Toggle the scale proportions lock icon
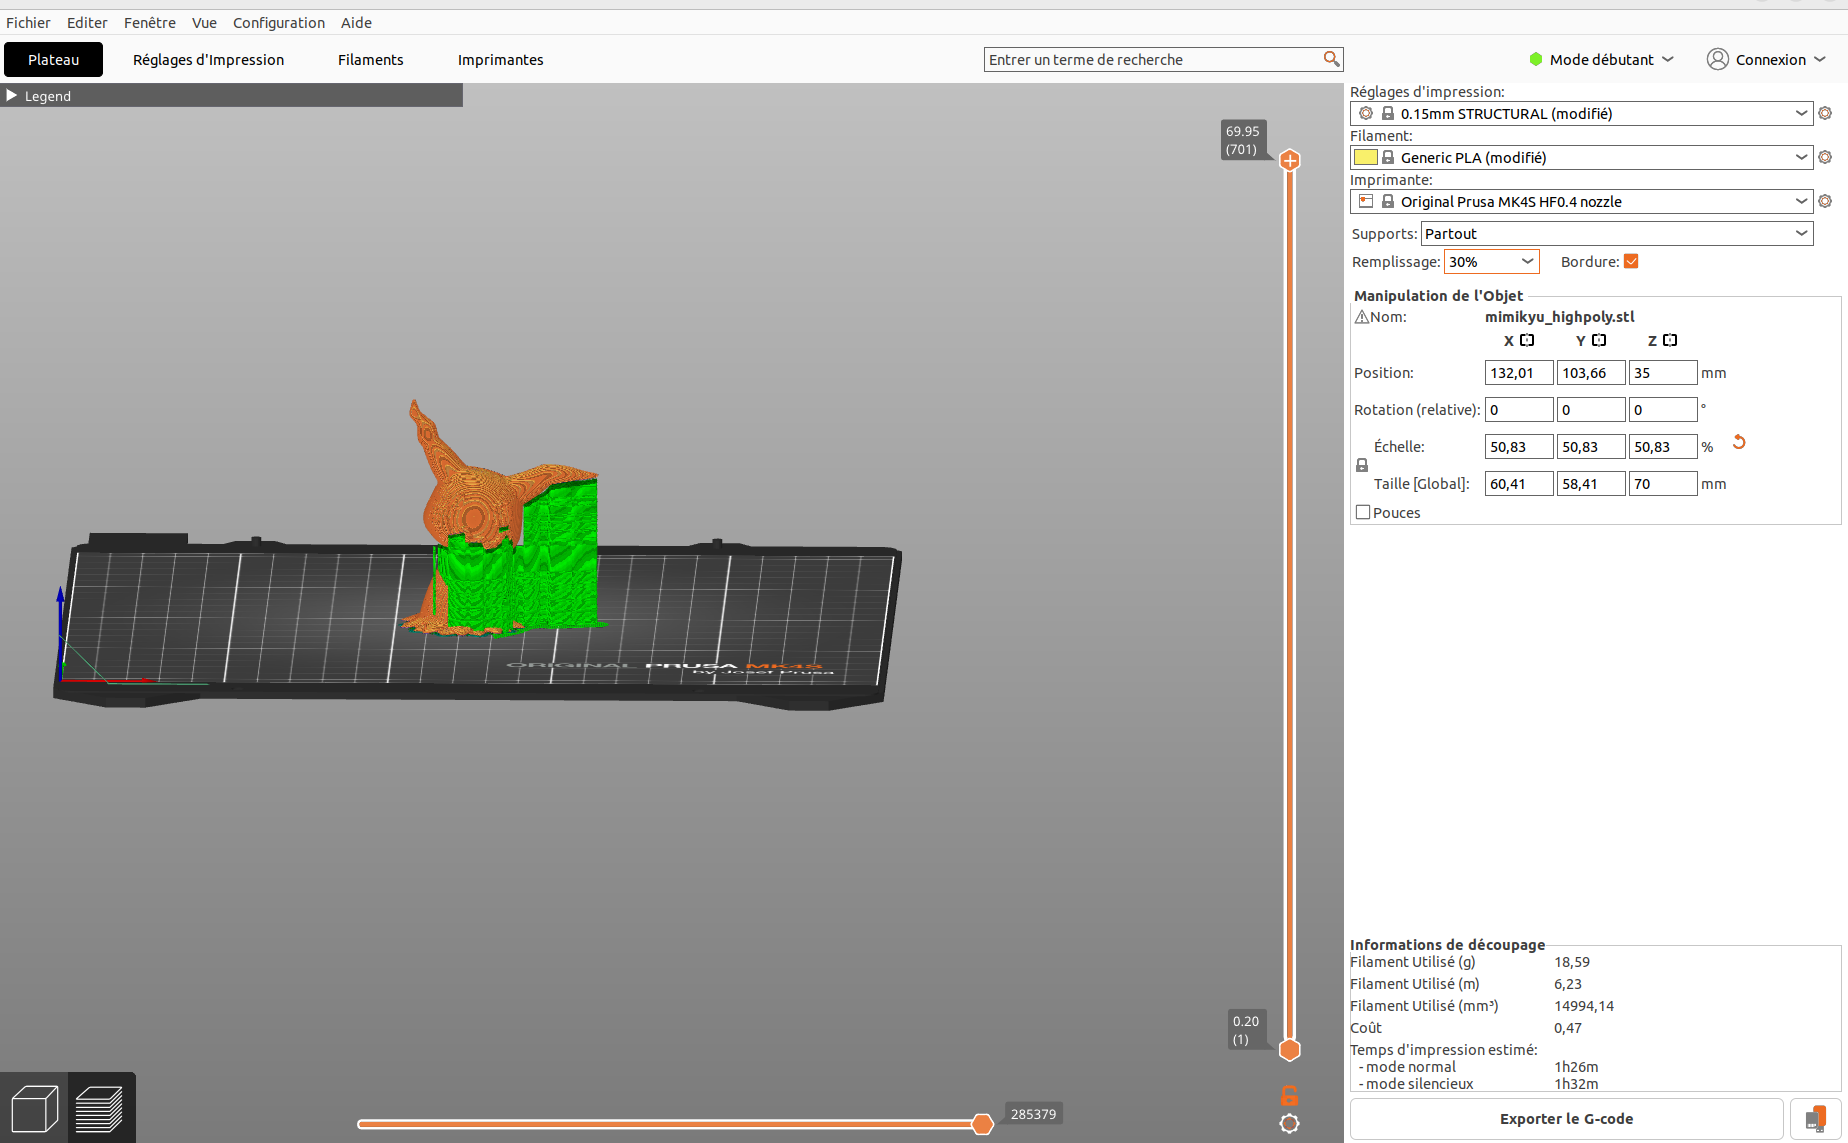This screenshot has height=1143, width=1848. (x=1361, y=465)
